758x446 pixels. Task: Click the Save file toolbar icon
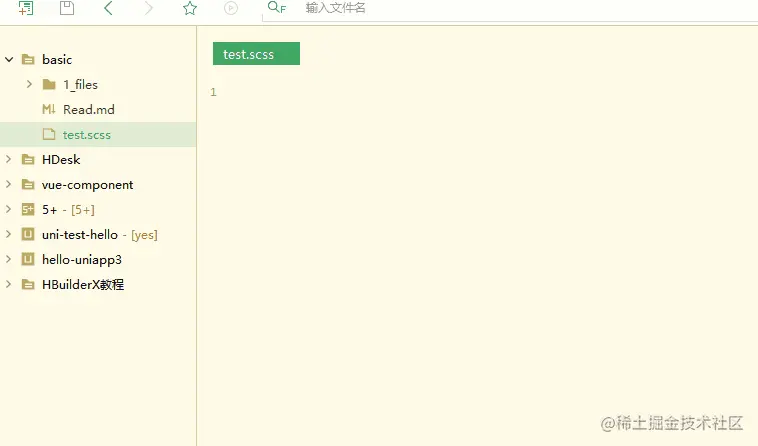pyautogui.click(x=67, y=8)
